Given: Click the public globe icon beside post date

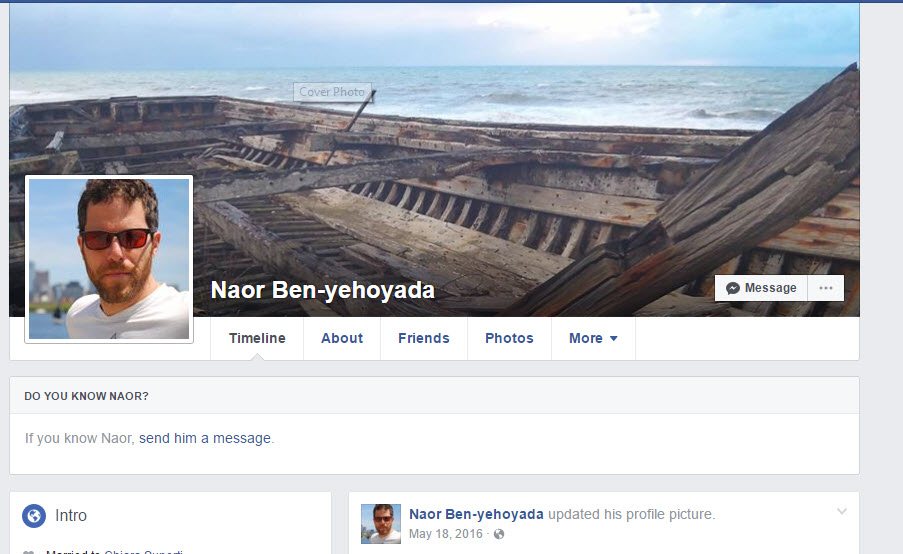Looking at the screenshot, I should tap(499, 534).
